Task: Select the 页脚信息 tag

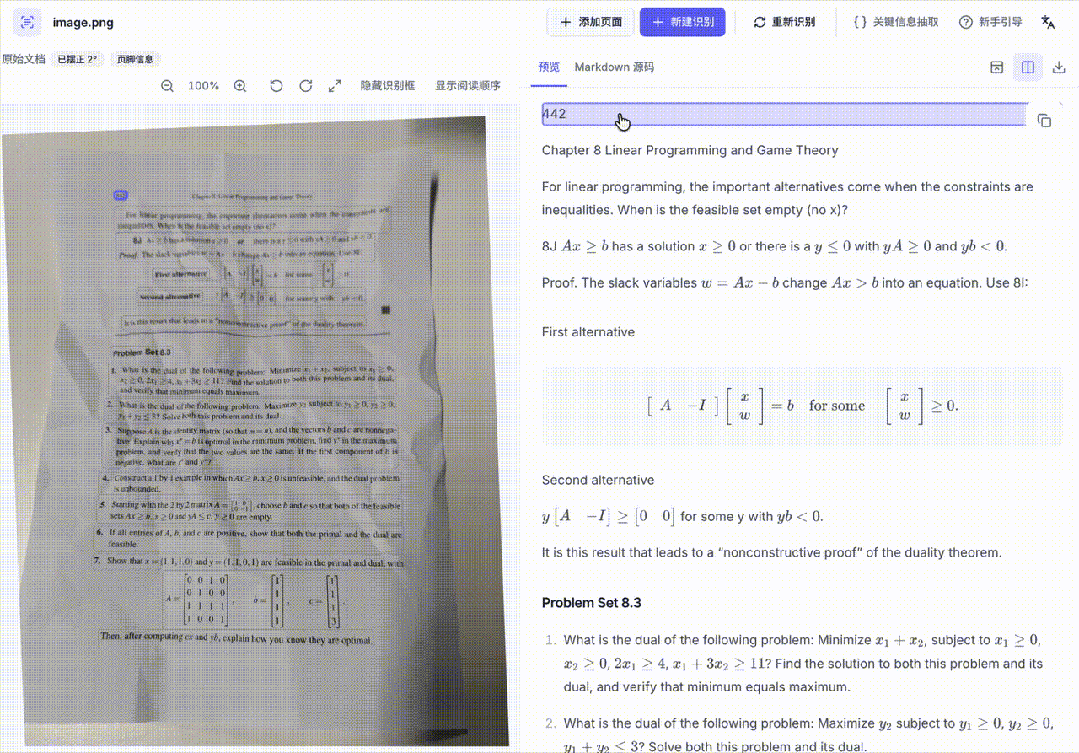Action: click(x=135, y=59)
